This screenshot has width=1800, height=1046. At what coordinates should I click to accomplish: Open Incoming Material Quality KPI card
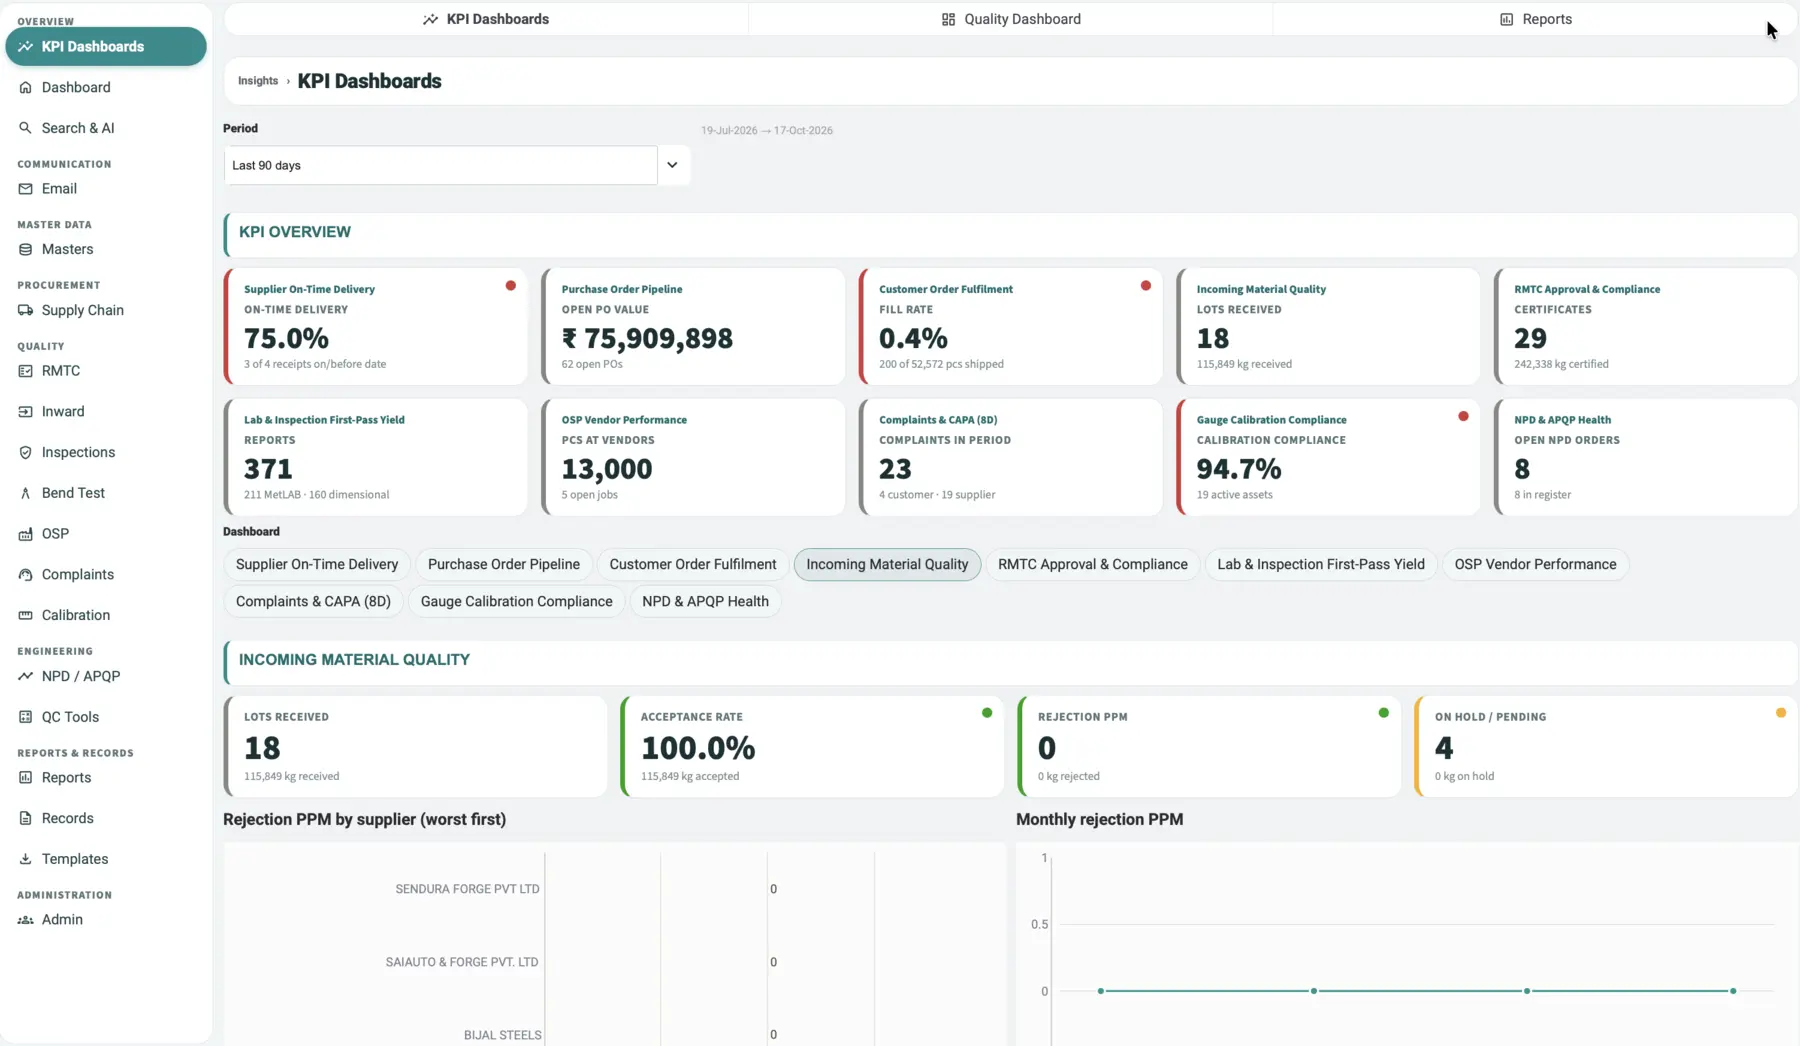[1328, 326]
